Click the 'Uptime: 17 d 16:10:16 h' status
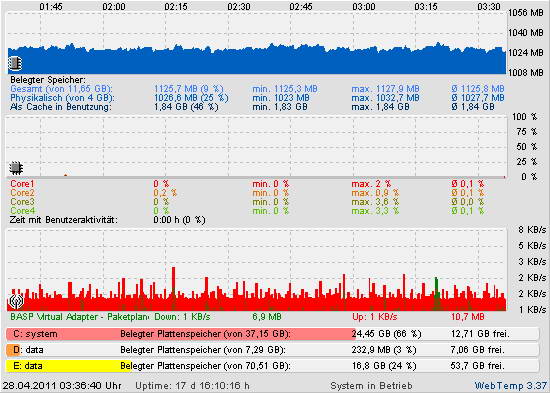Viewport: 550px width, 393px height. (x=193, y=386)
